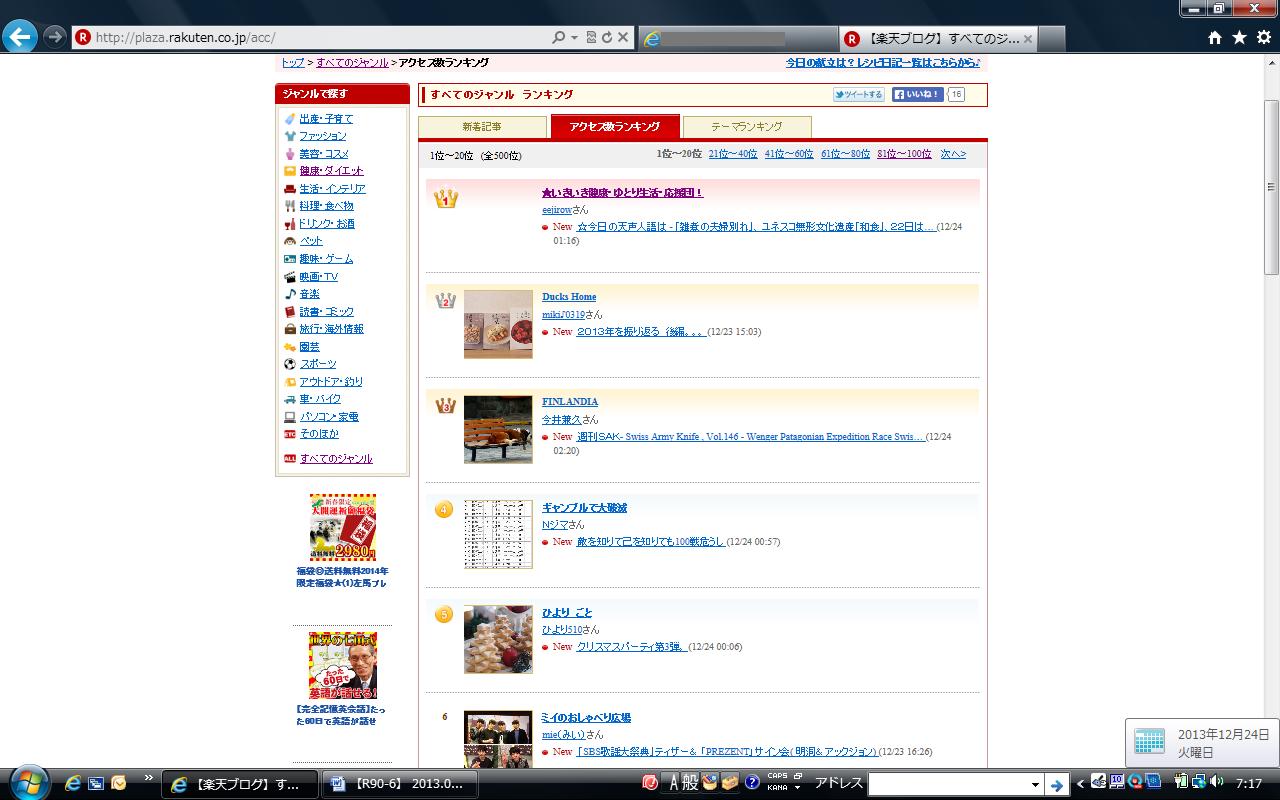Click the taskbar volume speaker icon
Screen dimensions: 1280x800
point(1217,782)
